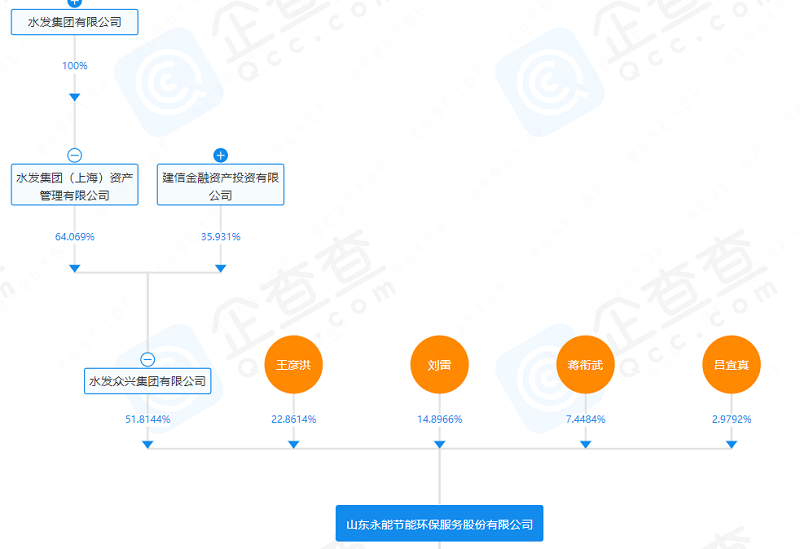This screenshot has height=549, width=800.
Task: Click the 7.4484% shareholding label
Action: 585,419
